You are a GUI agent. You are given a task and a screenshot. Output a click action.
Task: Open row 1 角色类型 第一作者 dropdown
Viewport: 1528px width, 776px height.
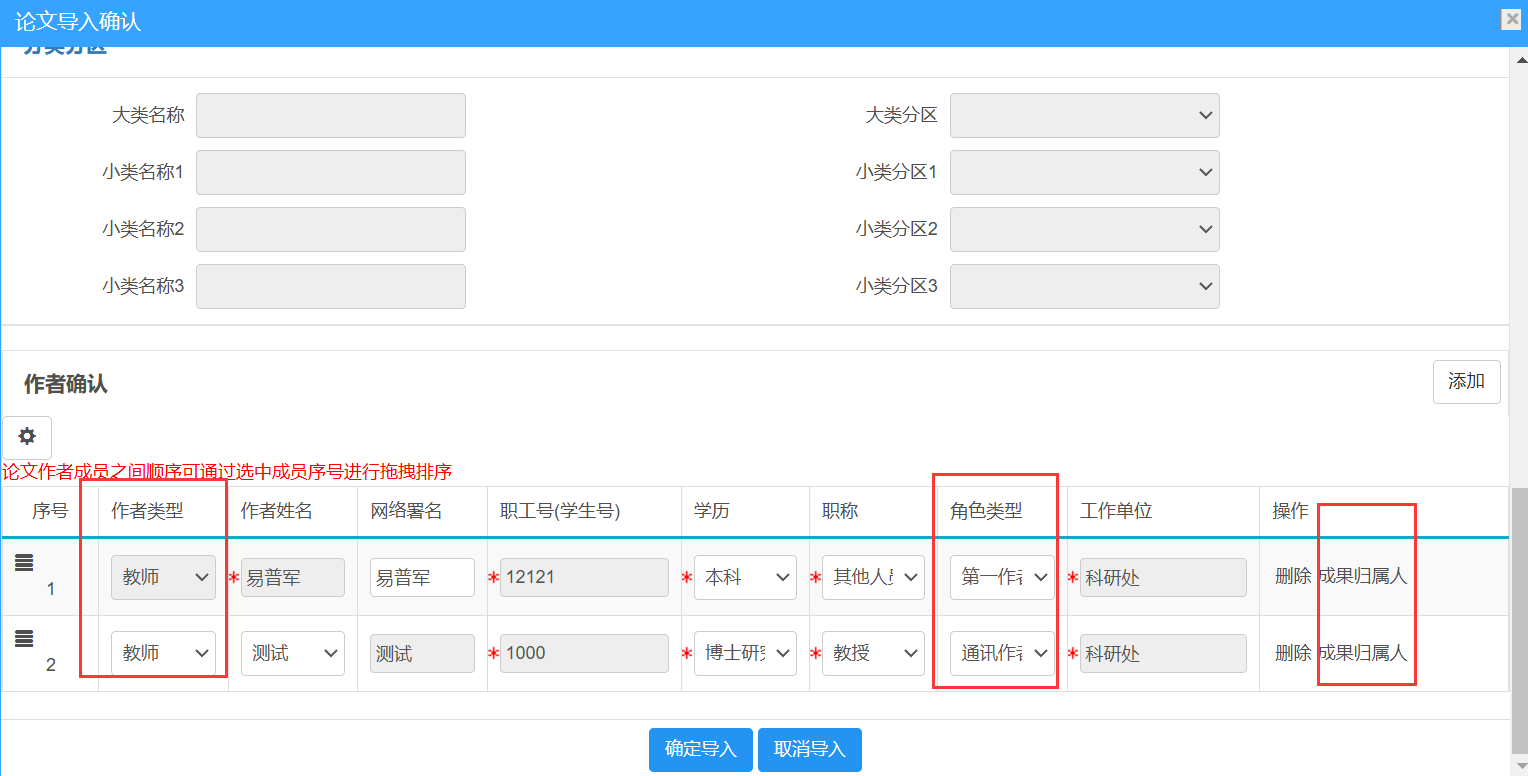pos(1002,578)
